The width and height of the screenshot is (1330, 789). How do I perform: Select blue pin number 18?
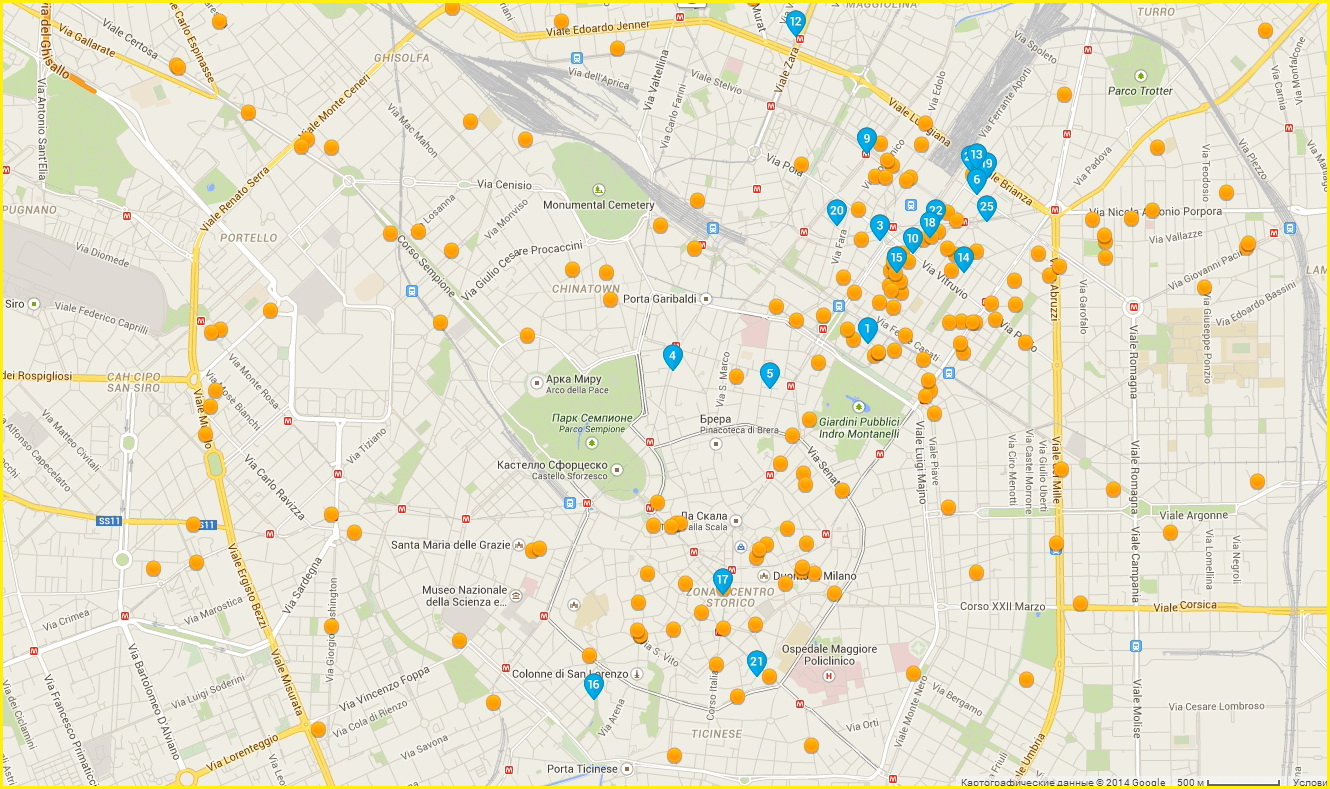coord(930,224)
